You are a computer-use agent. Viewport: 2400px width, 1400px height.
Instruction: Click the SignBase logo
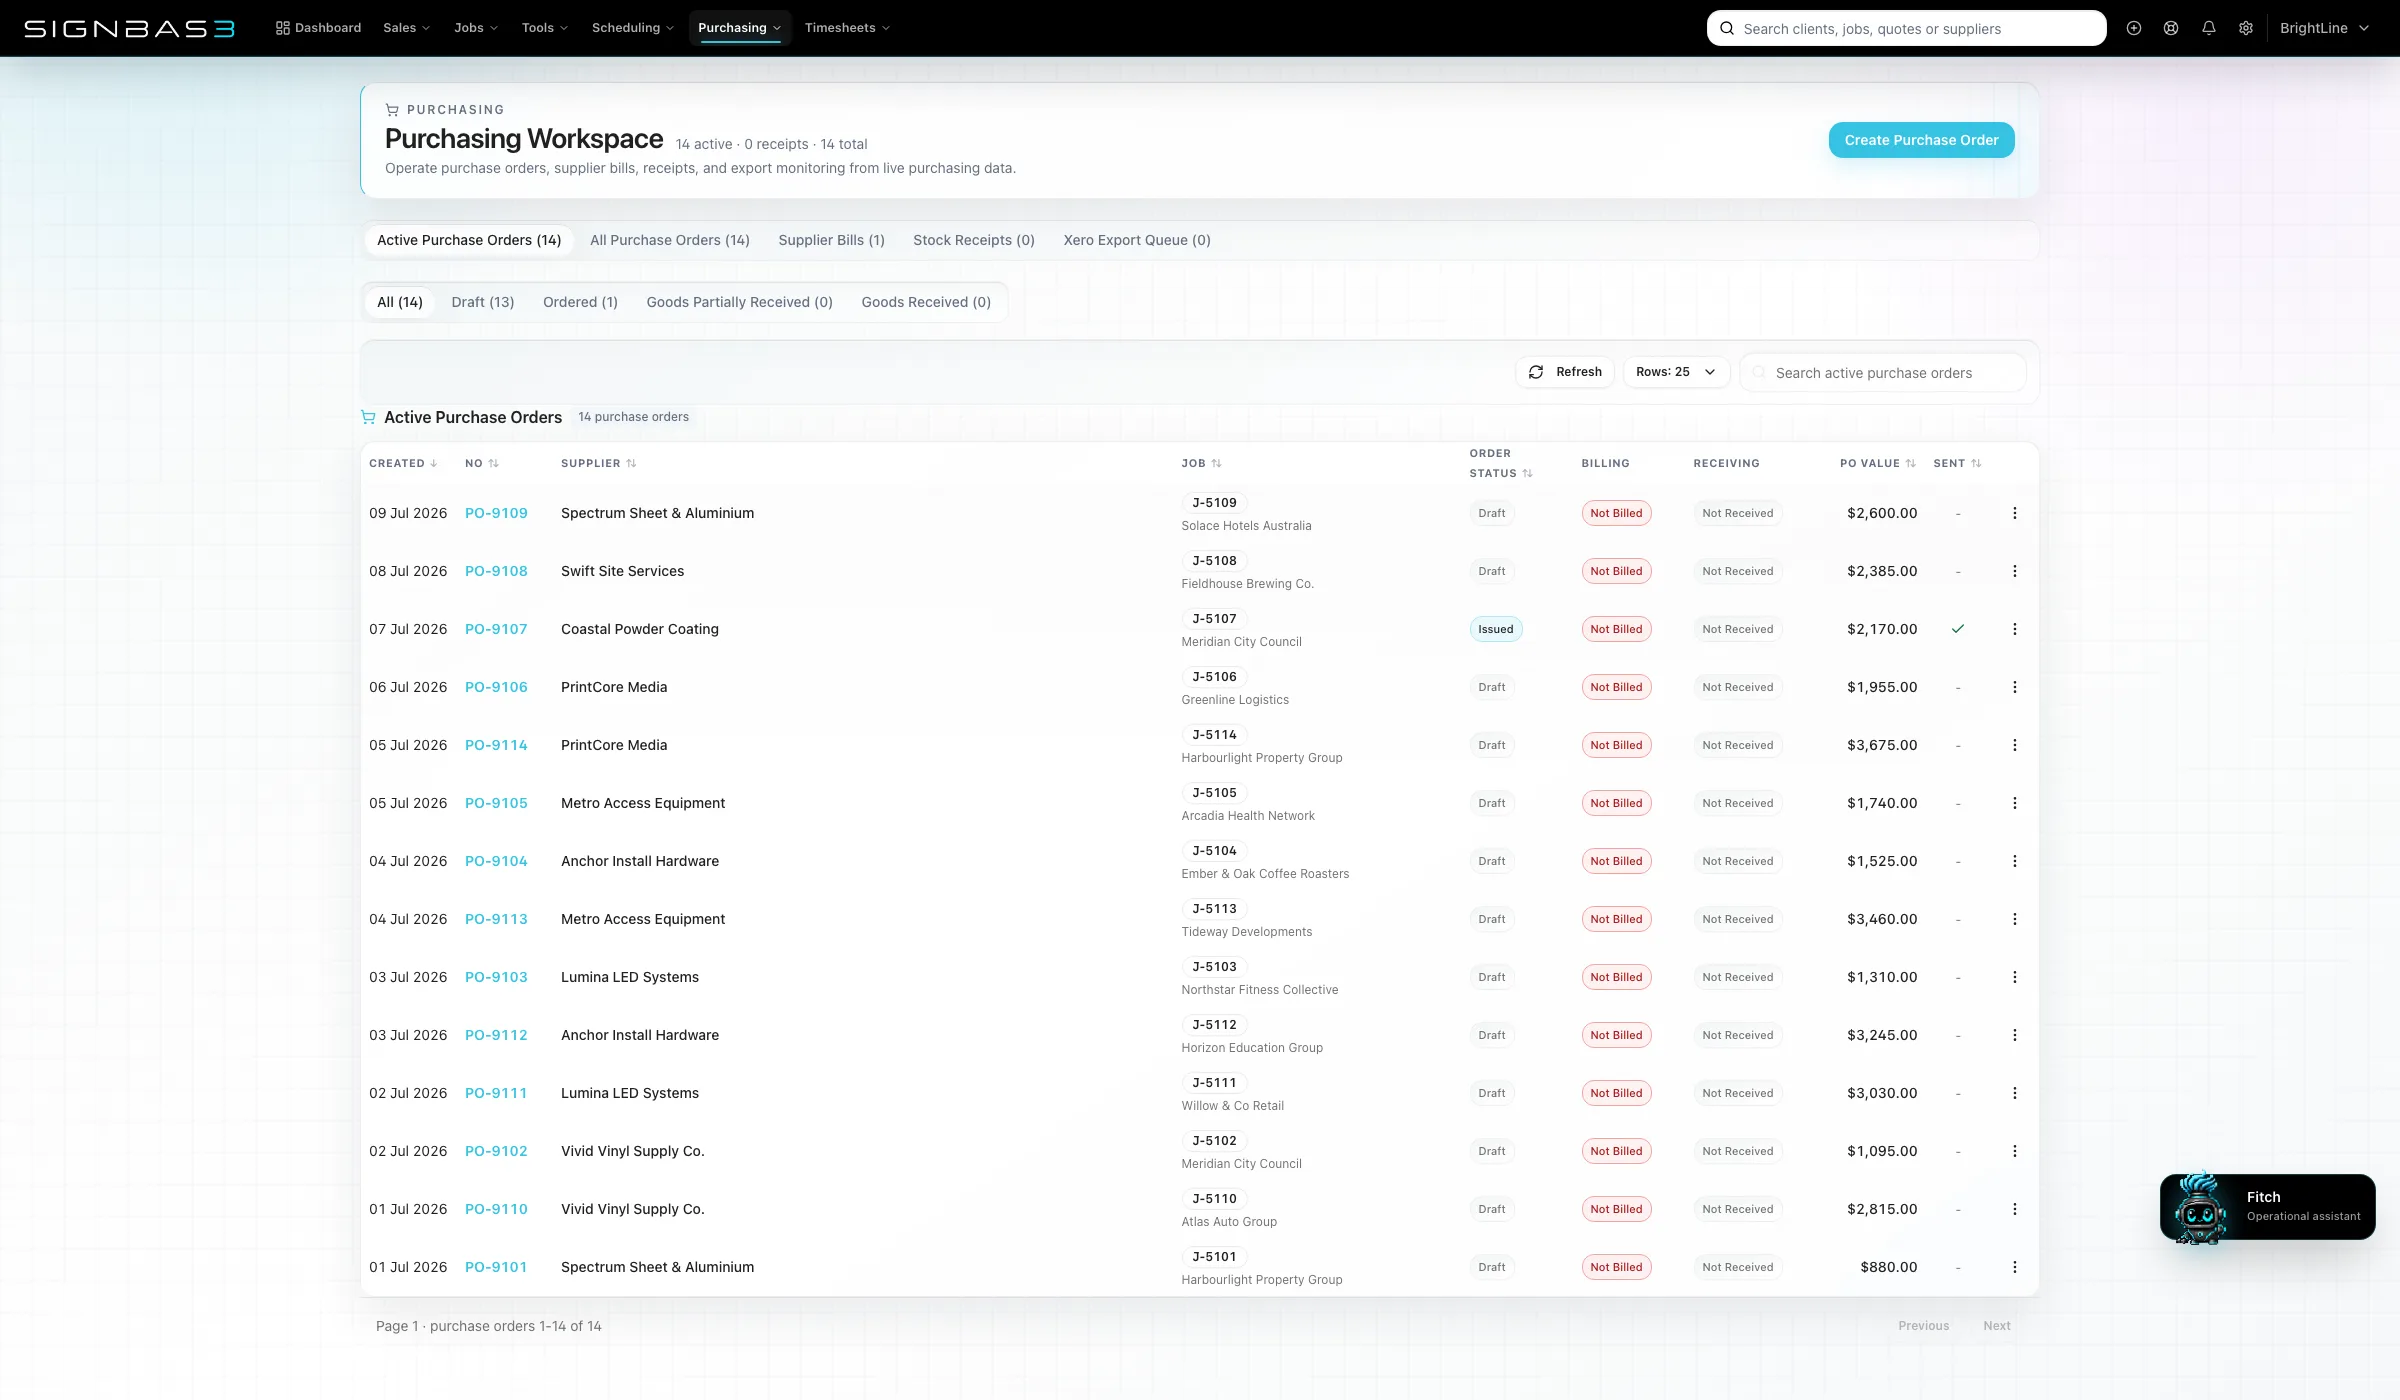point(129,28)
